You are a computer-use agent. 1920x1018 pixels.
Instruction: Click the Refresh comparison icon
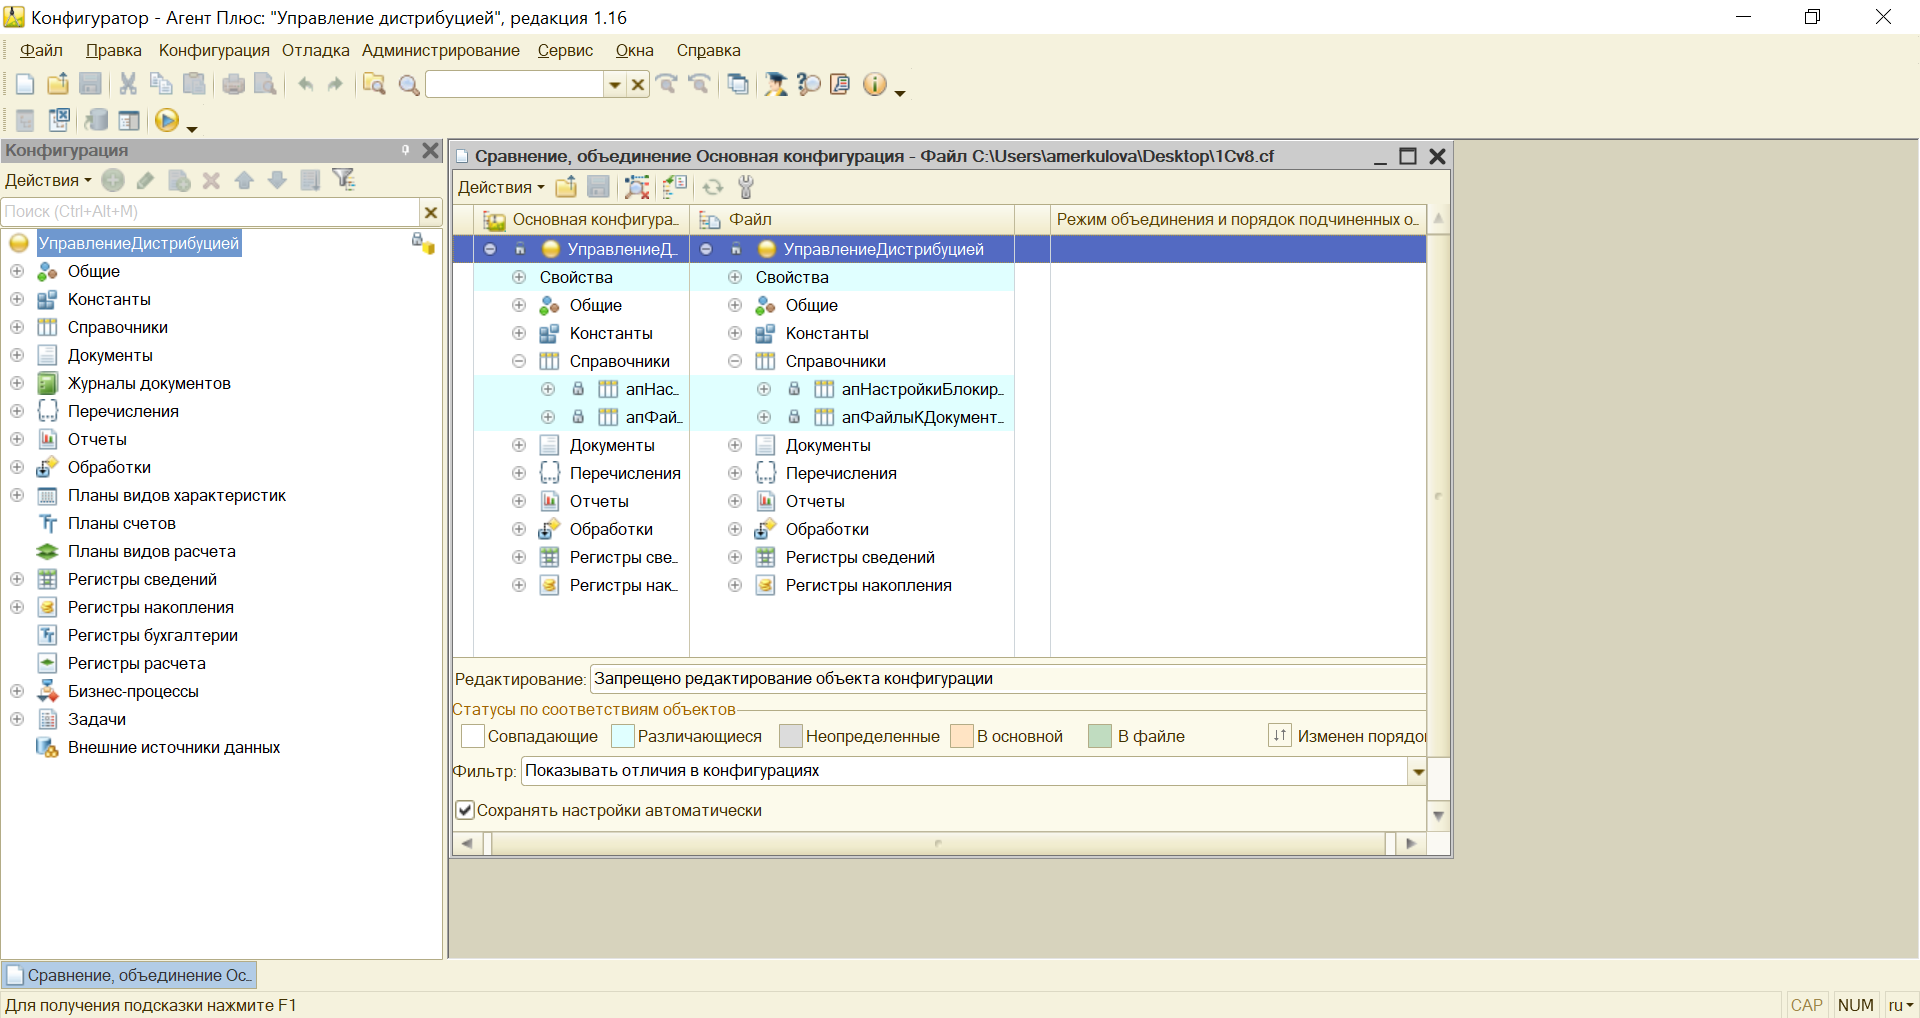coord(712,187)
